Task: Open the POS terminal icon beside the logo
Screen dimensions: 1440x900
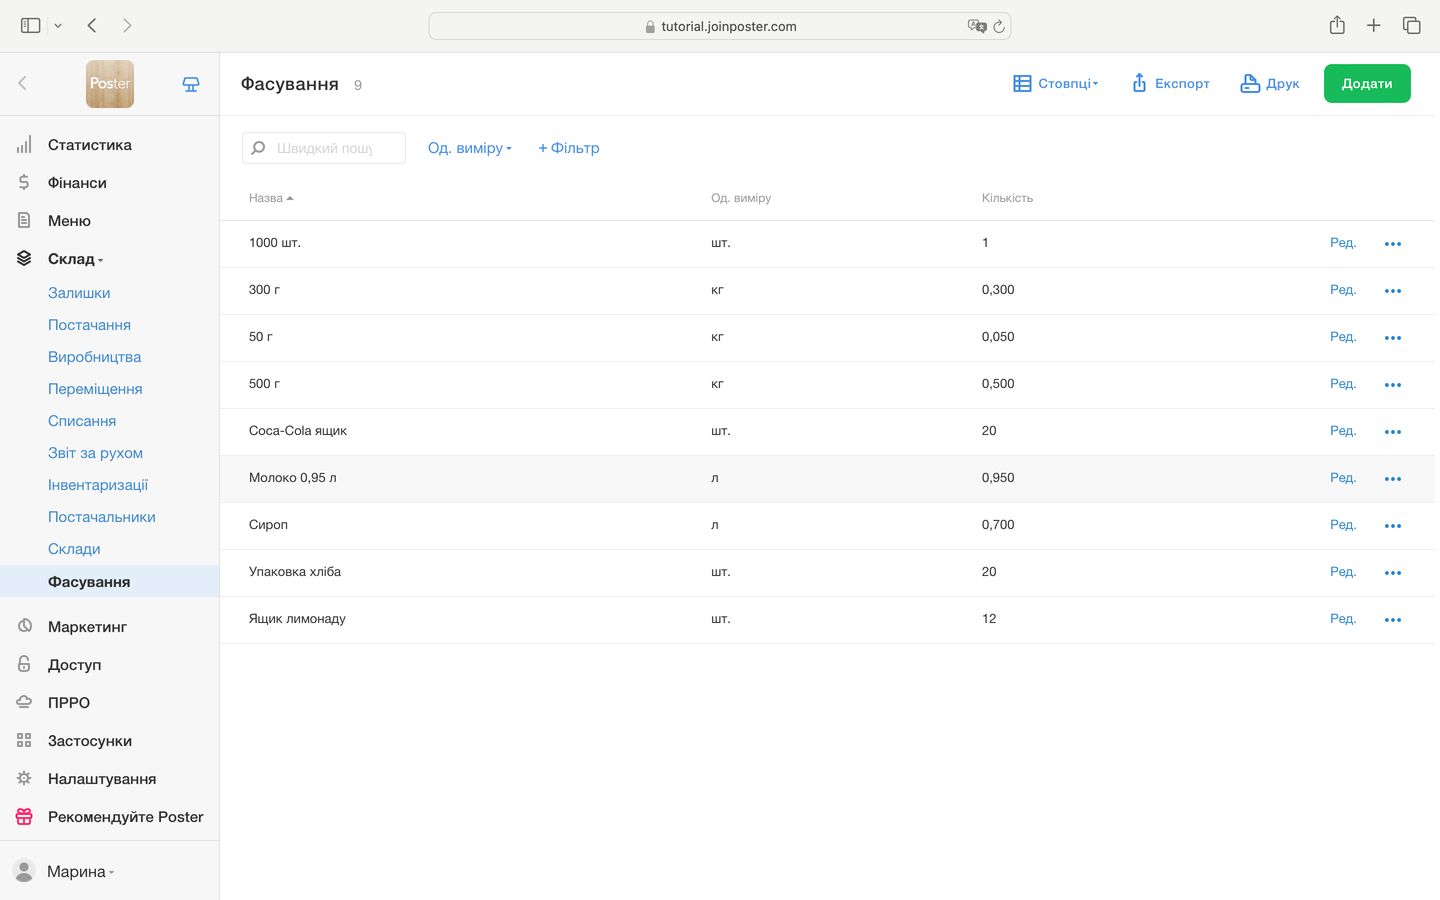Action: [x=191, y=85]
